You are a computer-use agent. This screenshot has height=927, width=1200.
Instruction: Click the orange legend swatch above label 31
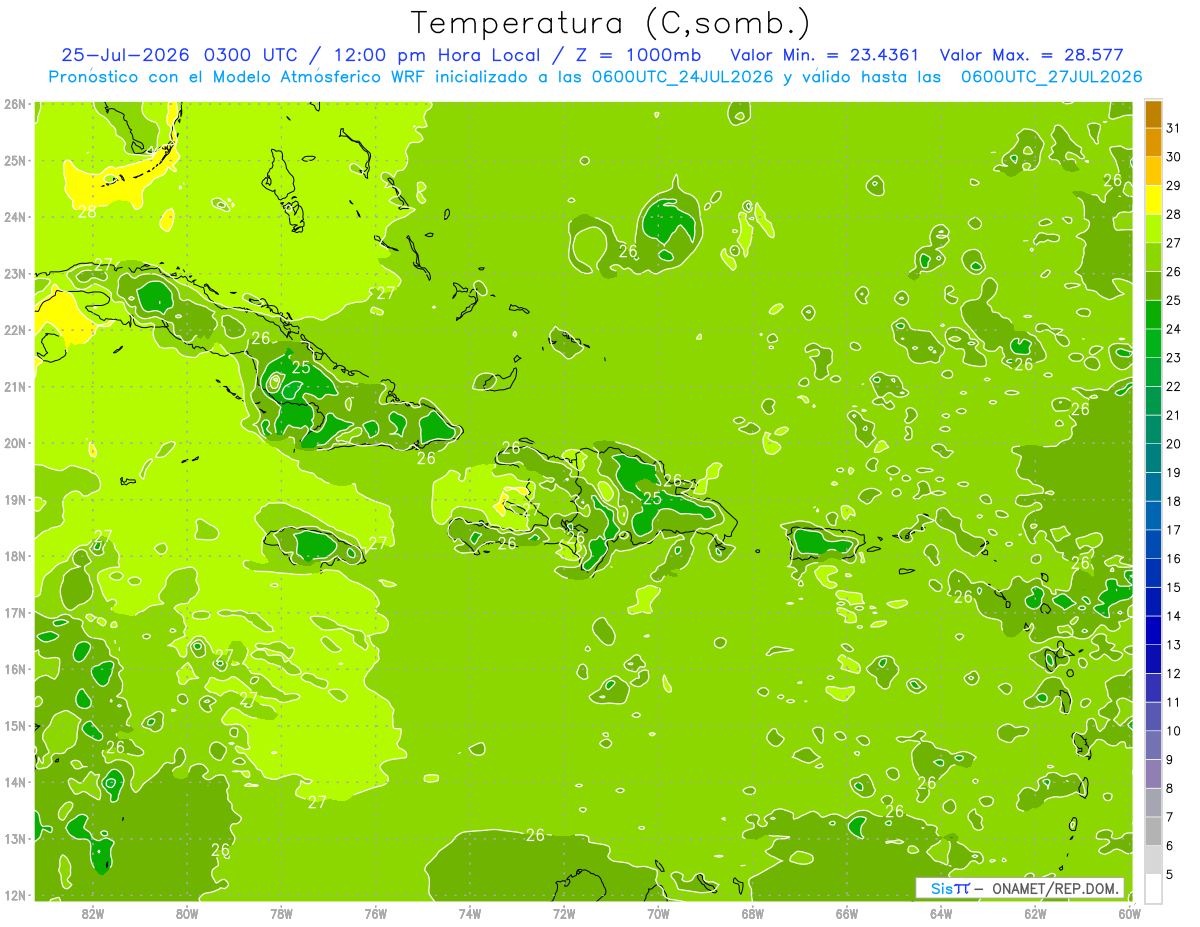coord(1153,114)
